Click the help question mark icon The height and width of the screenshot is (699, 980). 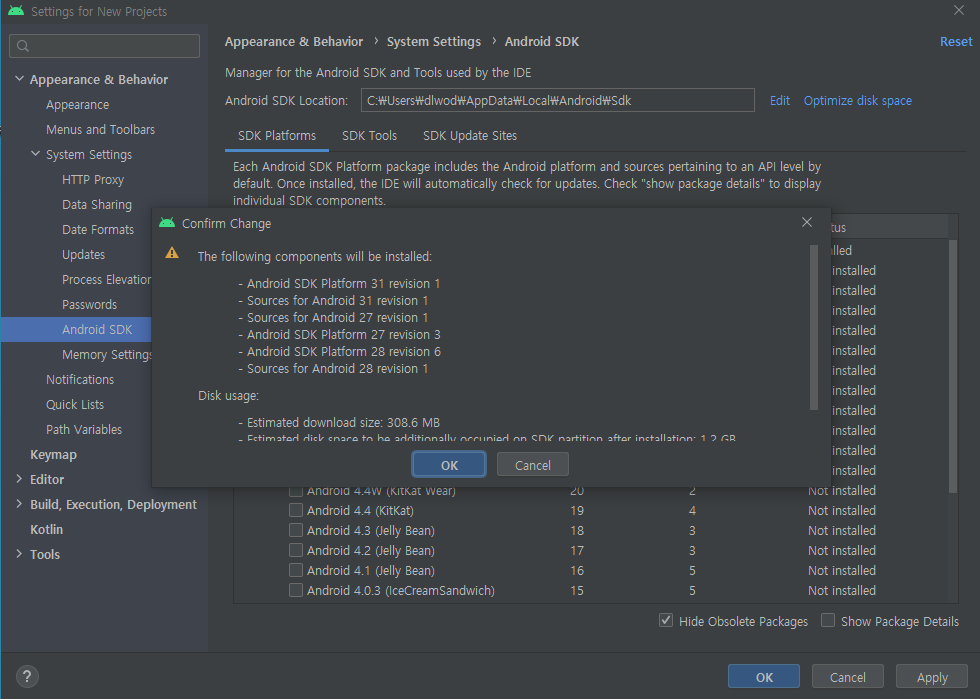coord(27,676)
